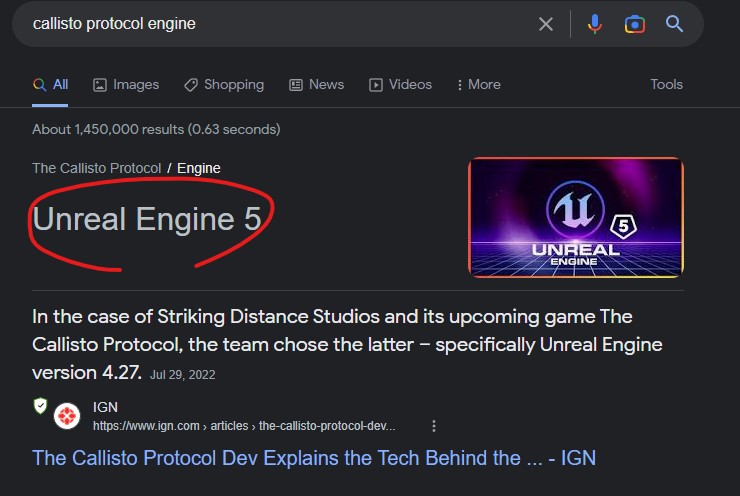
Task: Open the IGN article title link
Action: (x=314, y=458)
